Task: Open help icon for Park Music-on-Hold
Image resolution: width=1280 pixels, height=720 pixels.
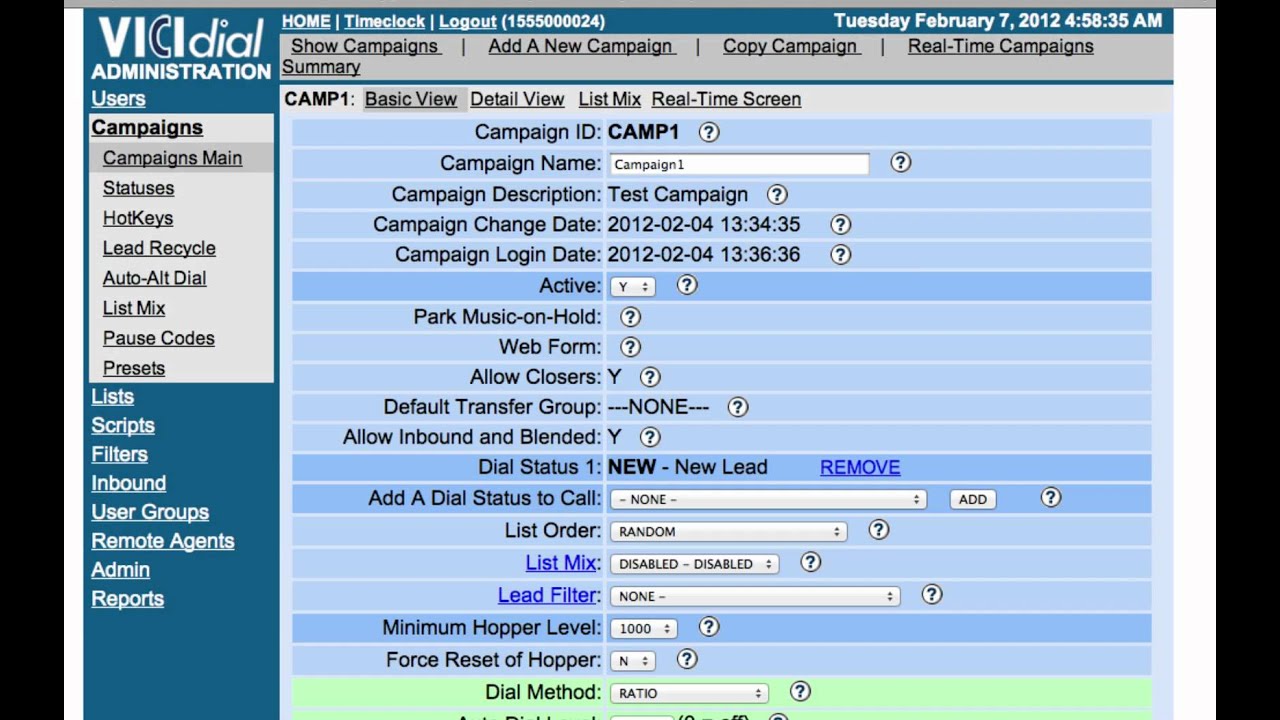Action: pos(630,317)
